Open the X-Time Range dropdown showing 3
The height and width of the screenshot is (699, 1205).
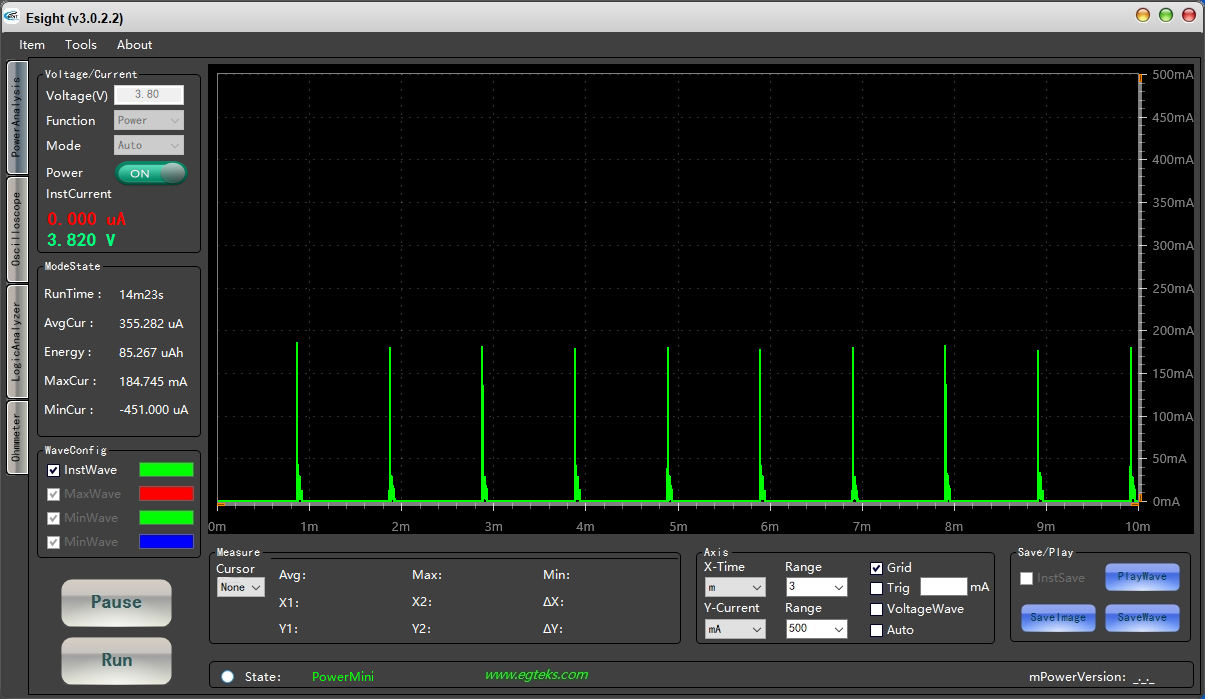click(x=816, y=587)
